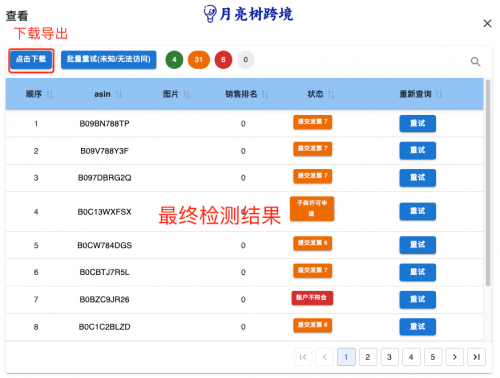Click the orange badge showing 31
This screenshot has width=500, height=378.
click(x=199, y=60)
